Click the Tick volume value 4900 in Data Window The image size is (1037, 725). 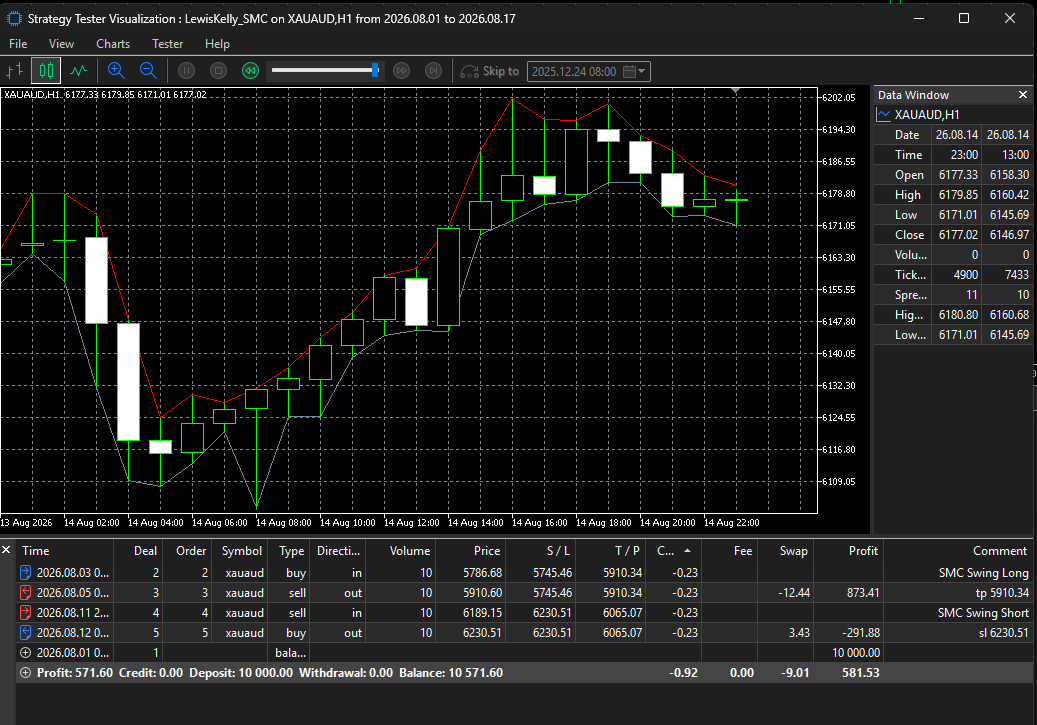pos(966,275)
